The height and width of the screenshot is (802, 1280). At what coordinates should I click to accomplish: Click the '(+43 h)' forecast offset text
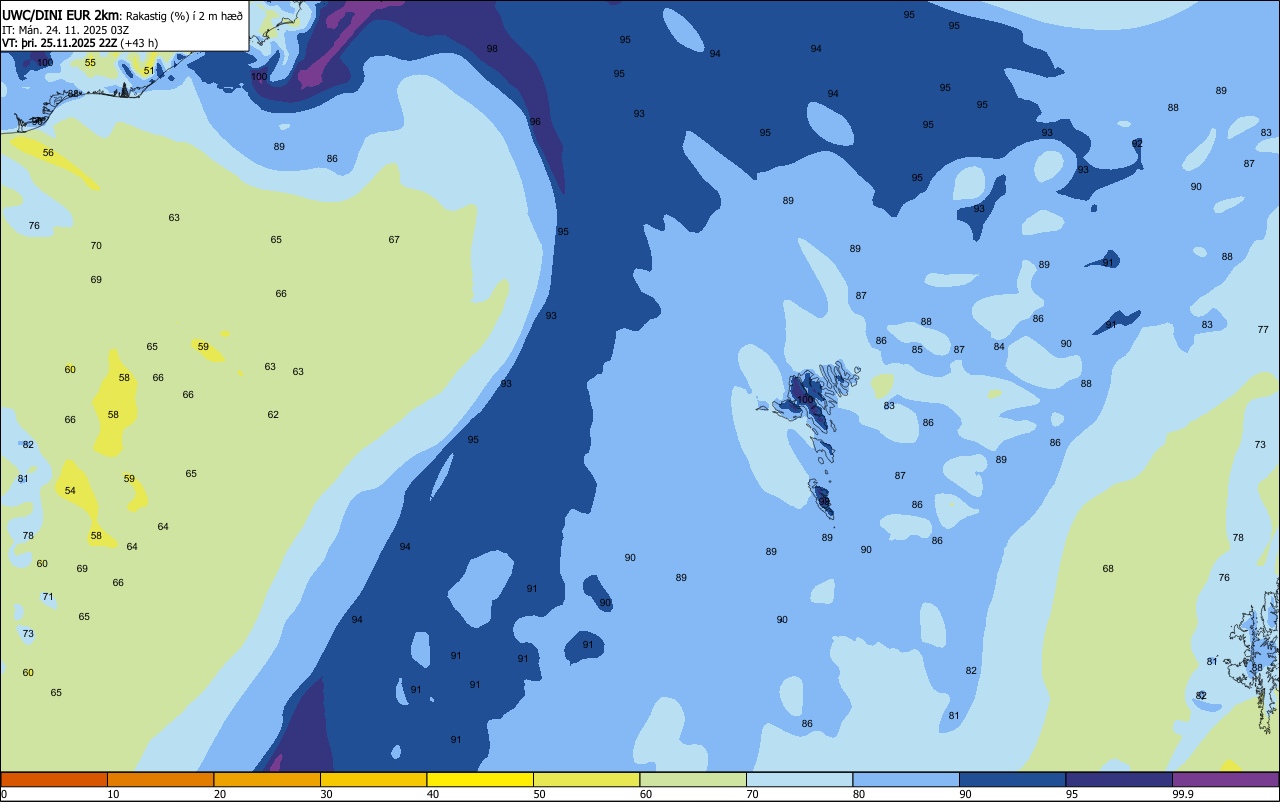click(x=139, y=43)
